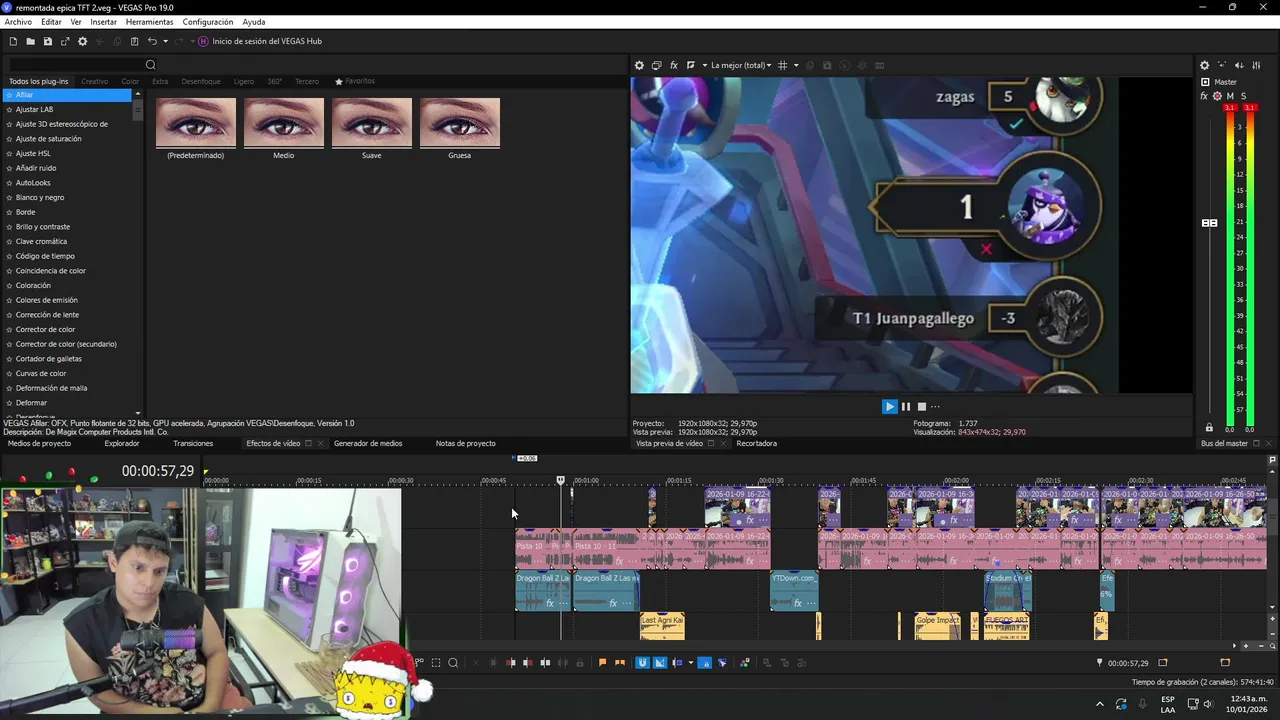Sign in to VEGAS Hub
The width and height of the screenshot is (1280, 720).
[x=260, y=41]
